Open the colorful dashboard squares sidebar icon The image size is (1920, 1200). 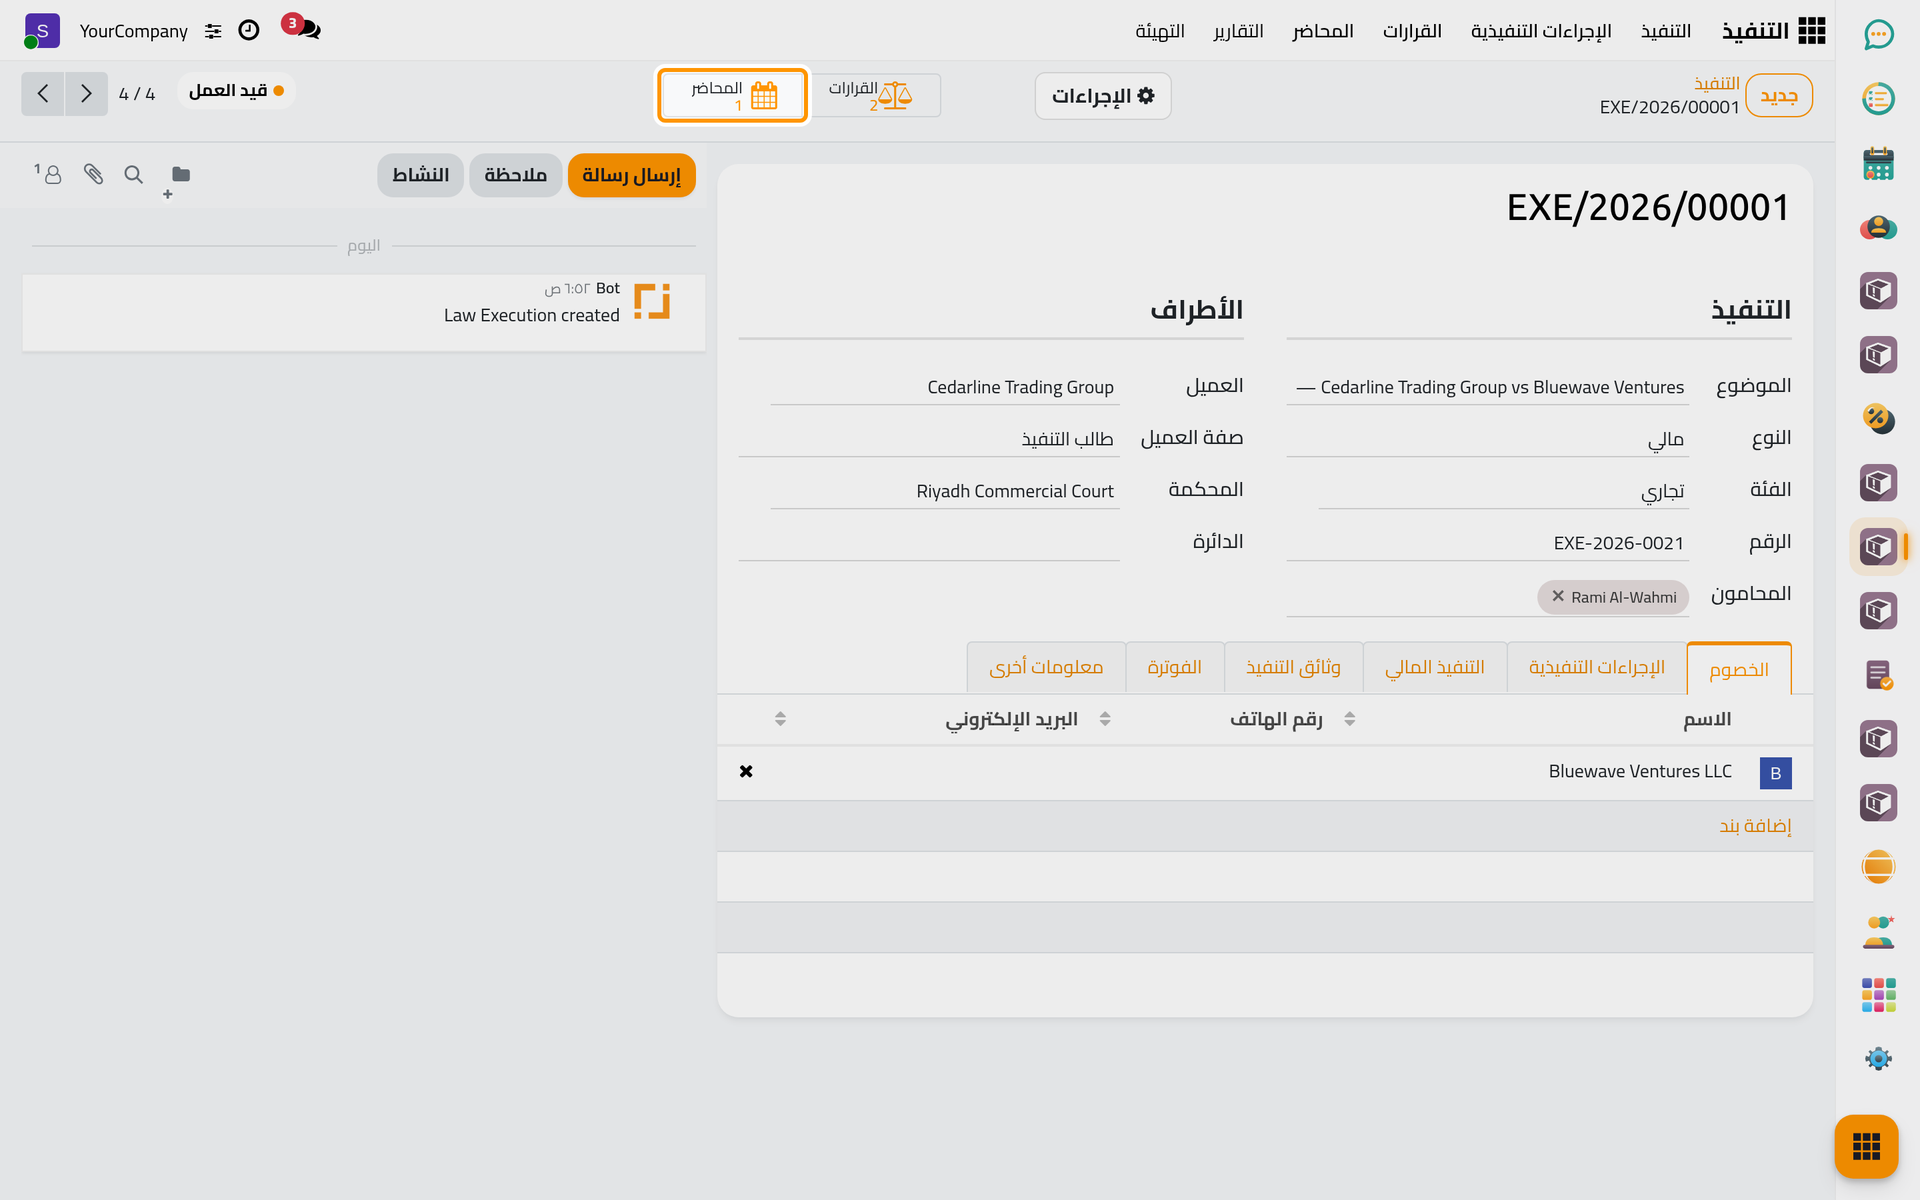click(x=1878, y=995)
